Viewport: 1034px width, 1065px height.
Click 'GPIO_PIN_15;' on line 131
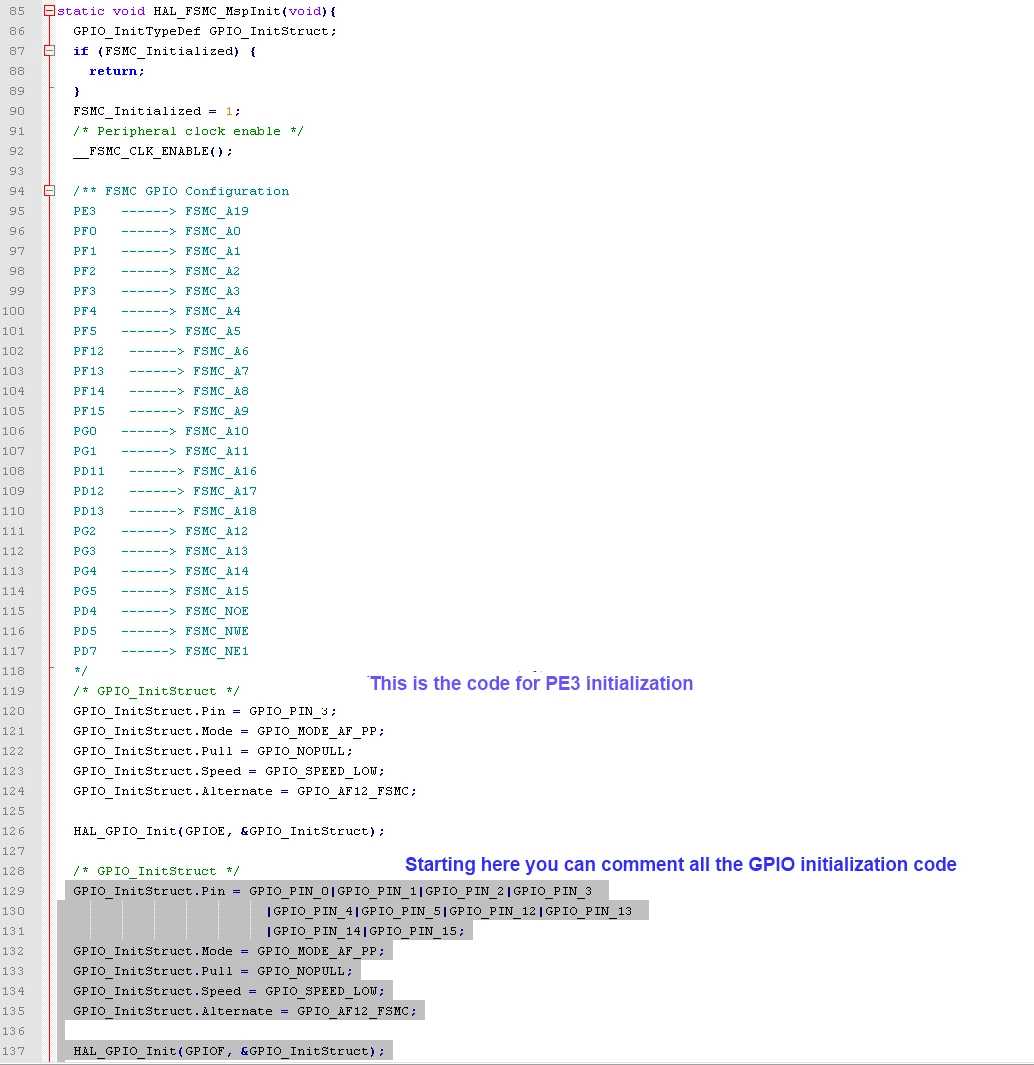click(416, 931)
